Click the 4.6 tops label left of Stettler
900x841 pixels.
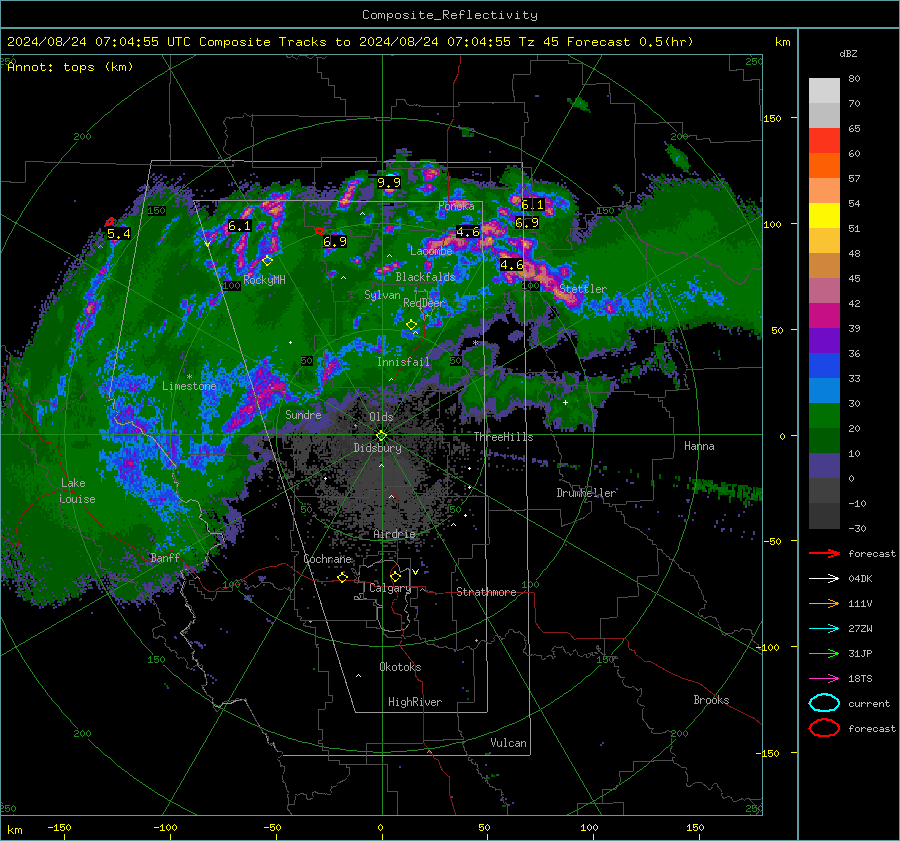(x=511, y=265)
